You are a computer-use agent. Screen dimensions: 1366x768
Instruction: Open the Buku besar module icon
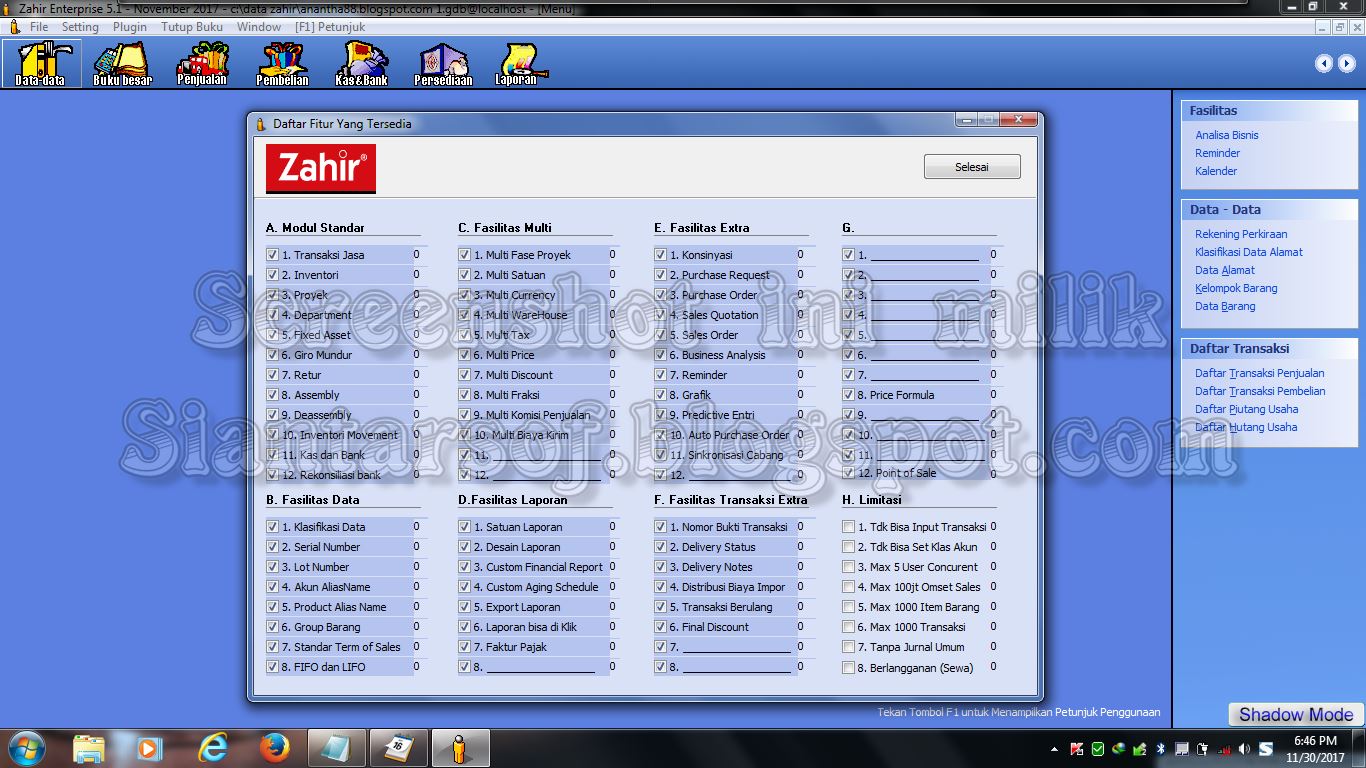[121, 62]
